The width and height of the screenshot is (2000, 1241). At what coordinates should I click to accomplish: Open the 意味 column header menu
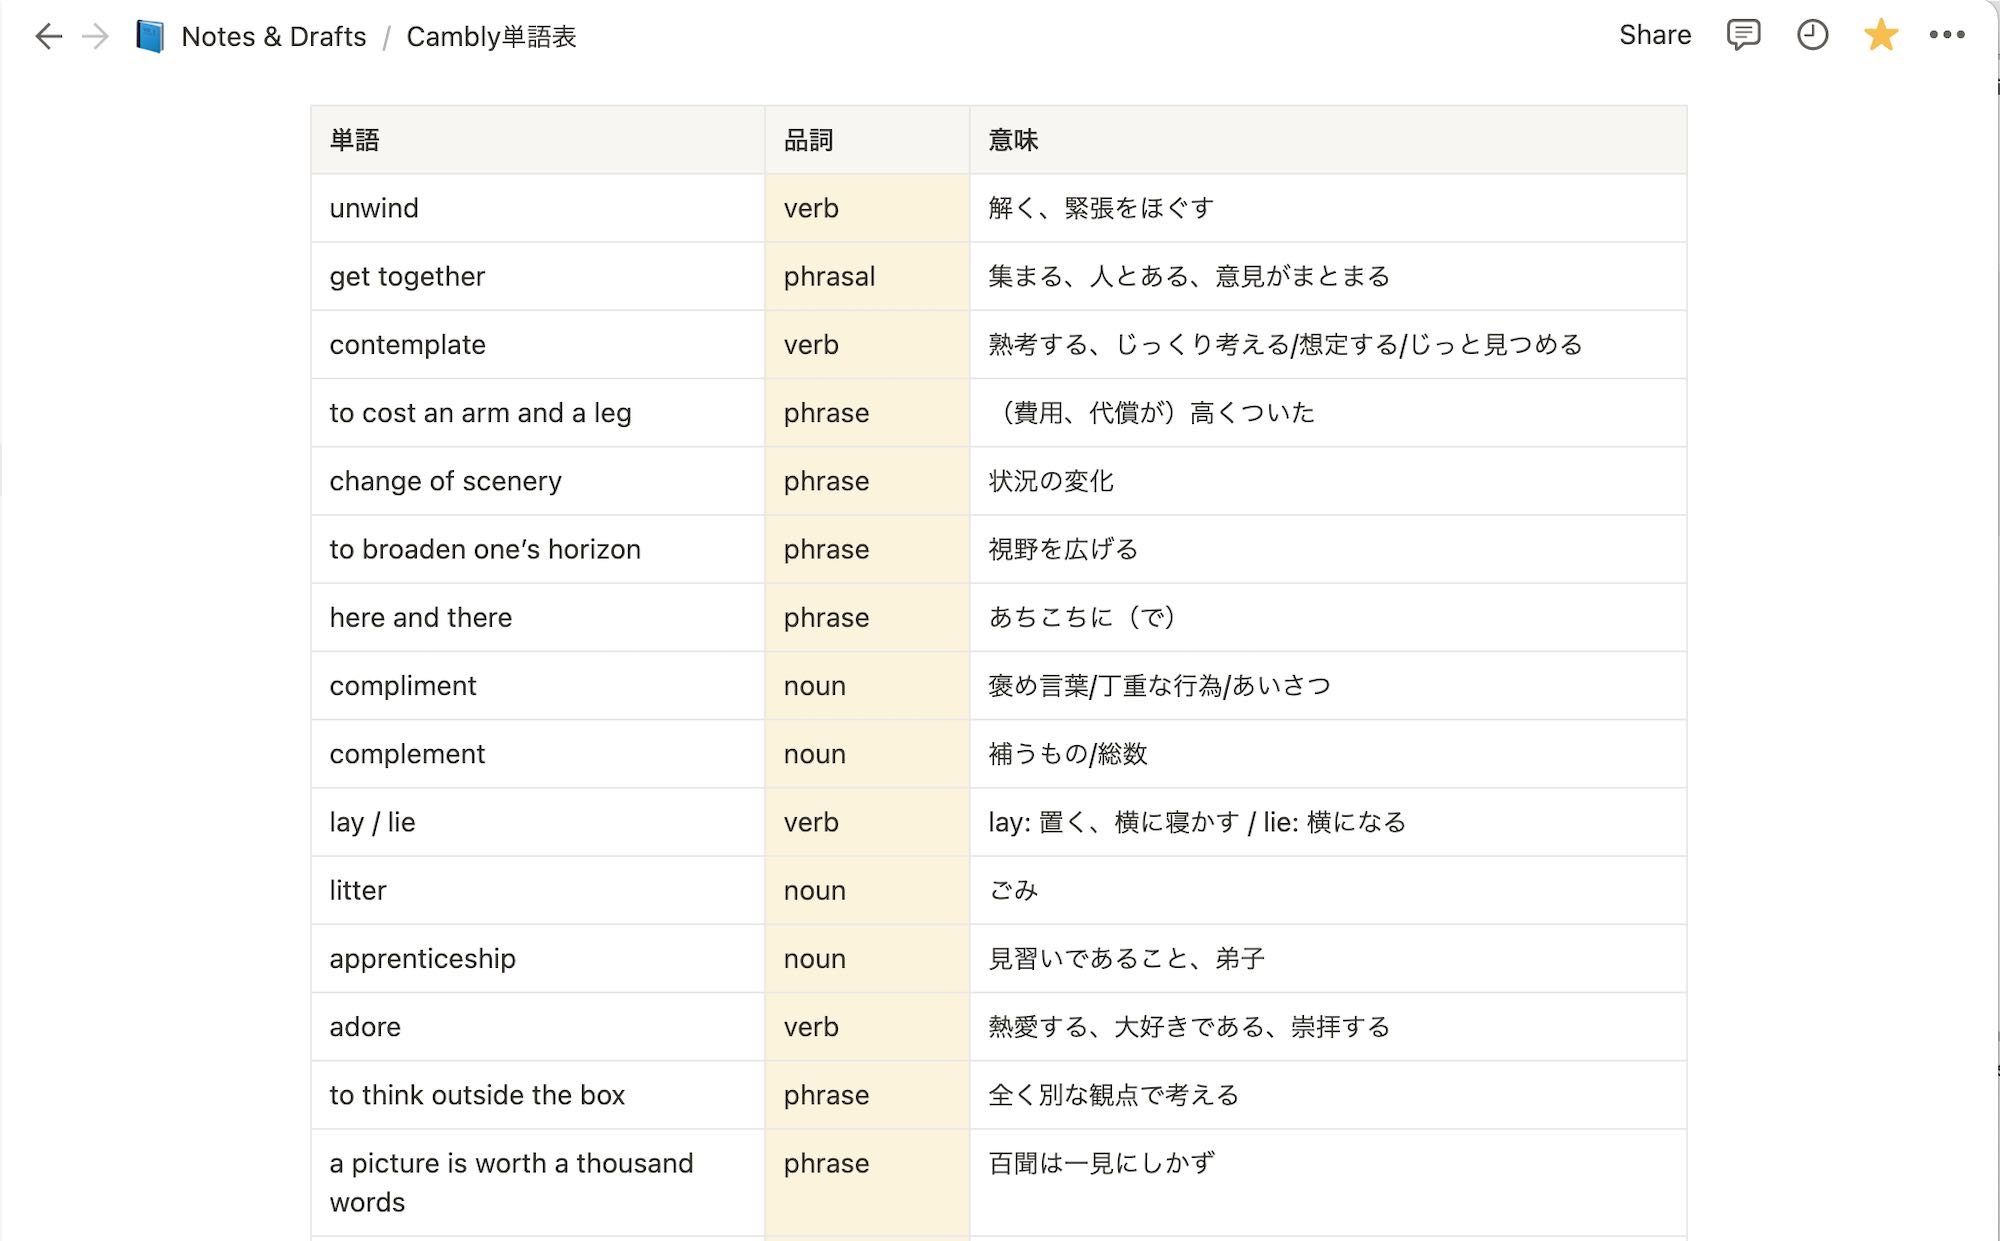coord(1013,140)
